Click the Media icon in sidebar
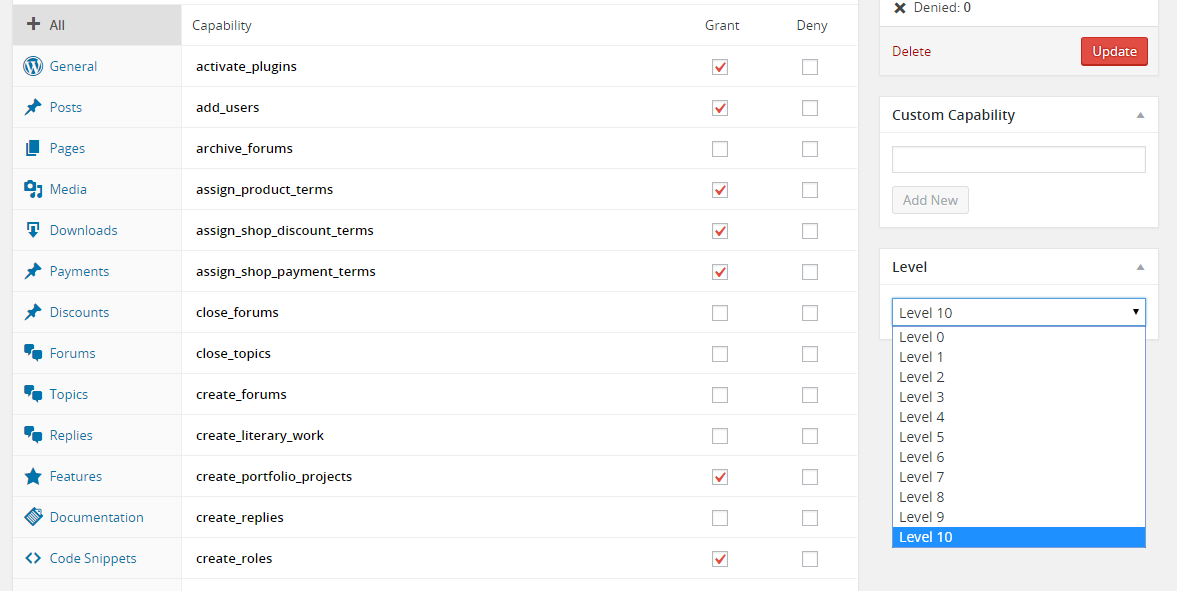Viewport: 1177px width, 591px height. [x=33, y=189]
